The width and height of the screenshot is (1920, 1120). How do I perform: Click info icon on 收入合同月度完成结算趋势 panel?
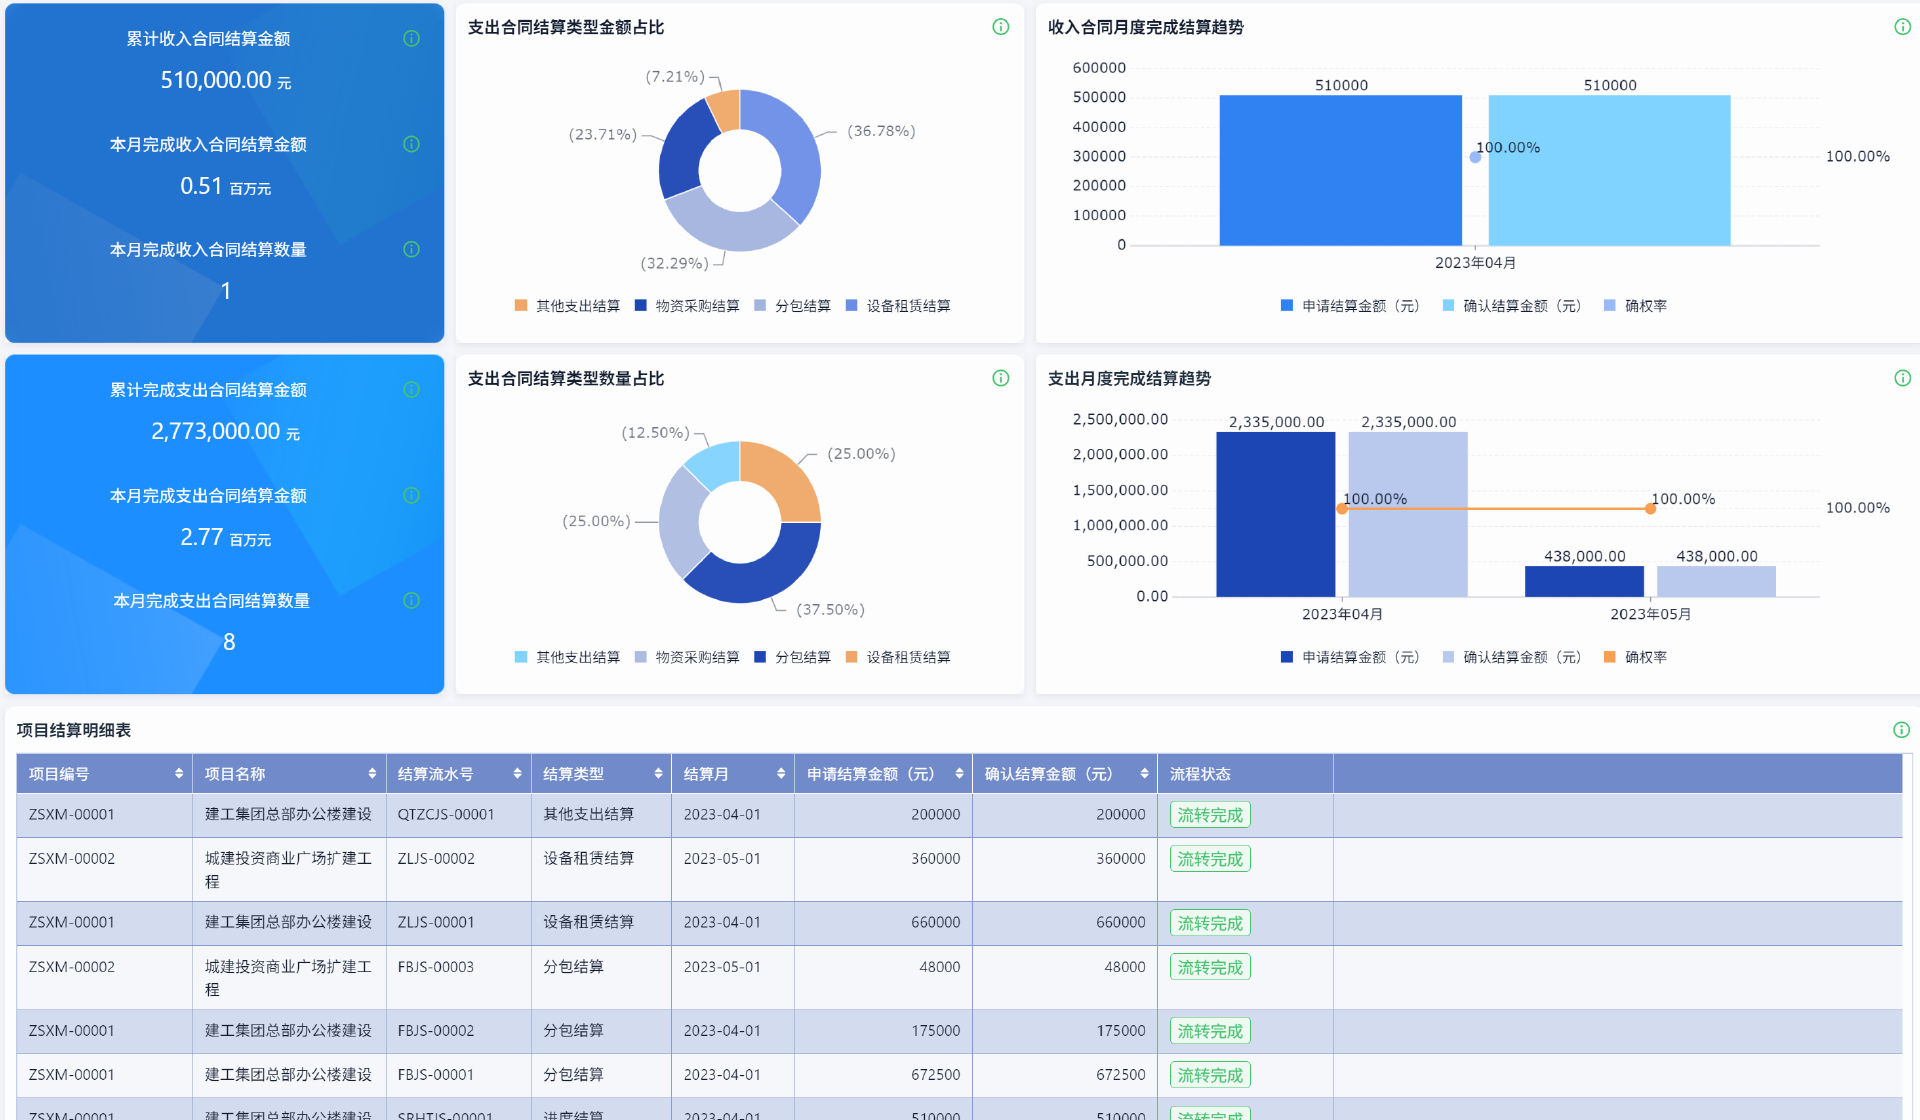(x=1902, y=27)
